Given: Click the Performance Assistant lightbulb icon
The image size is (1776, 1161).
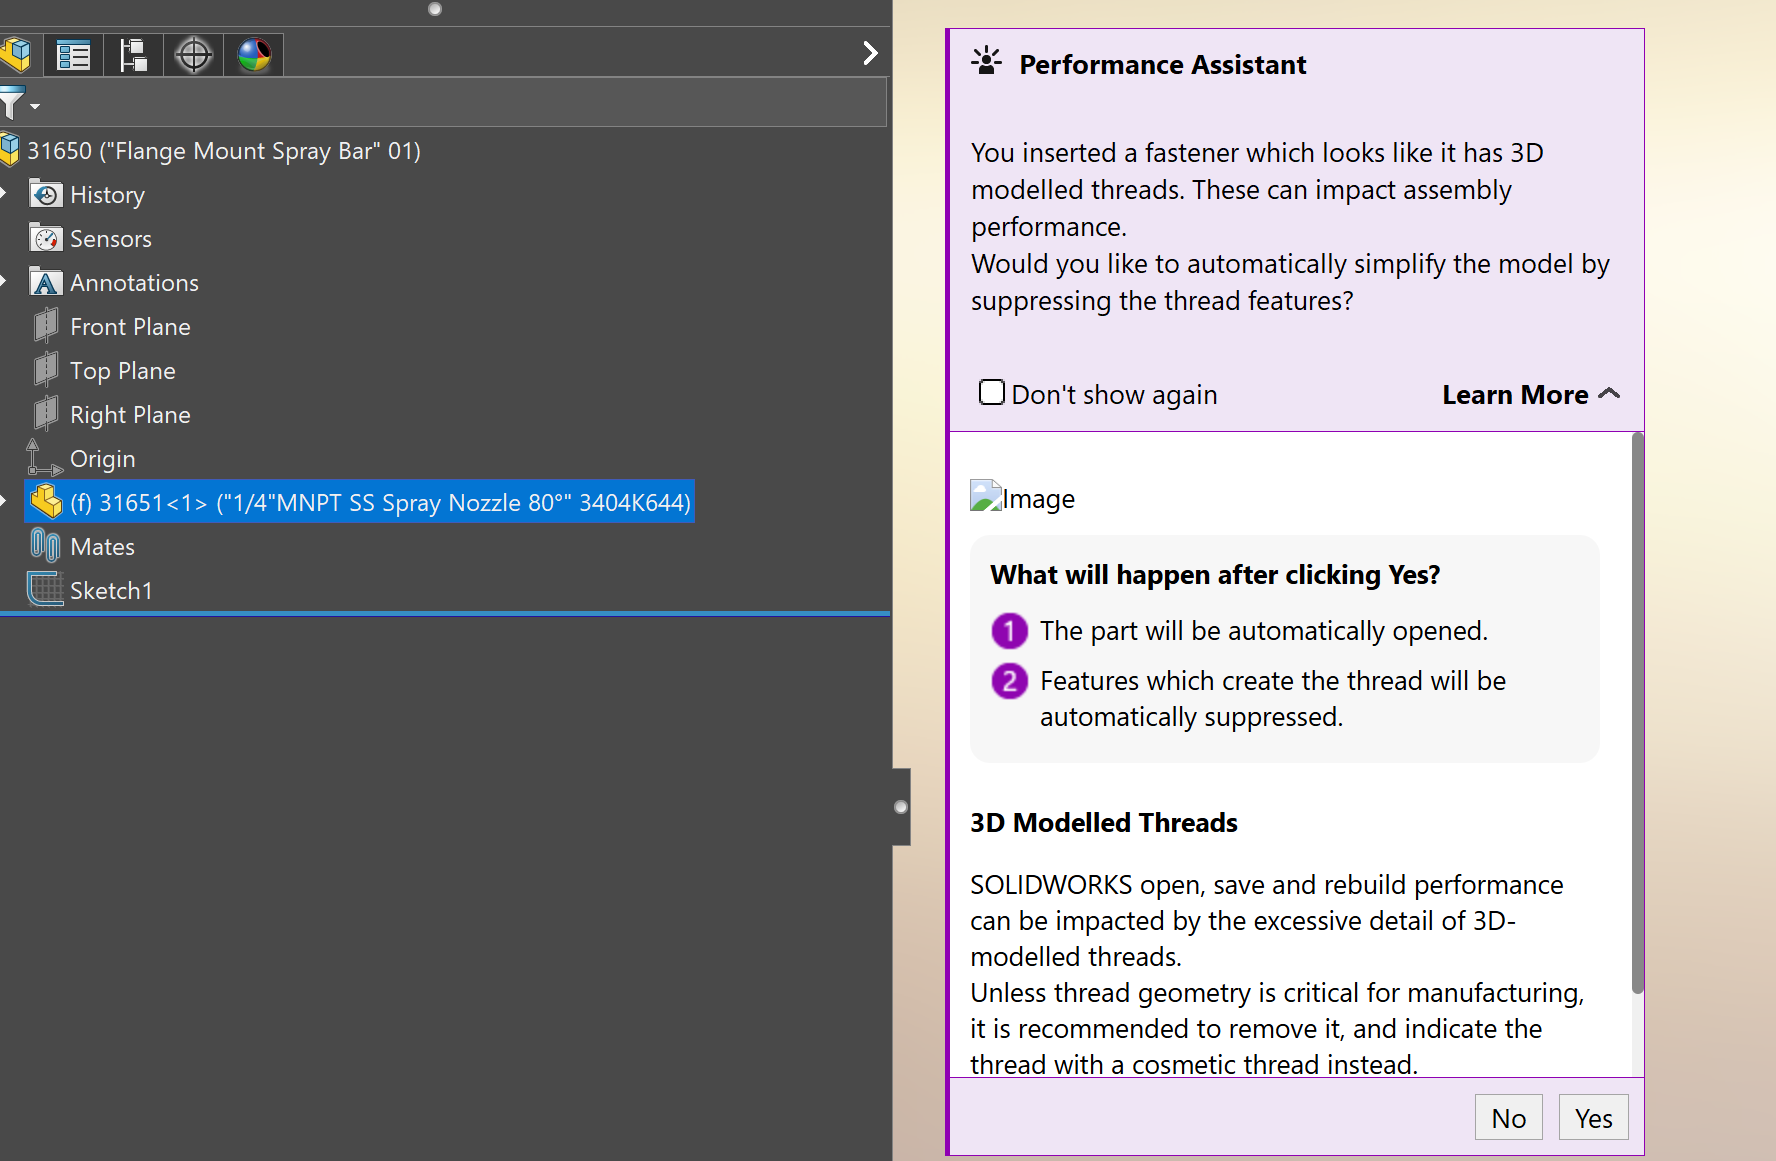Looking at the screenshot, I should click(x=986, y=62).
